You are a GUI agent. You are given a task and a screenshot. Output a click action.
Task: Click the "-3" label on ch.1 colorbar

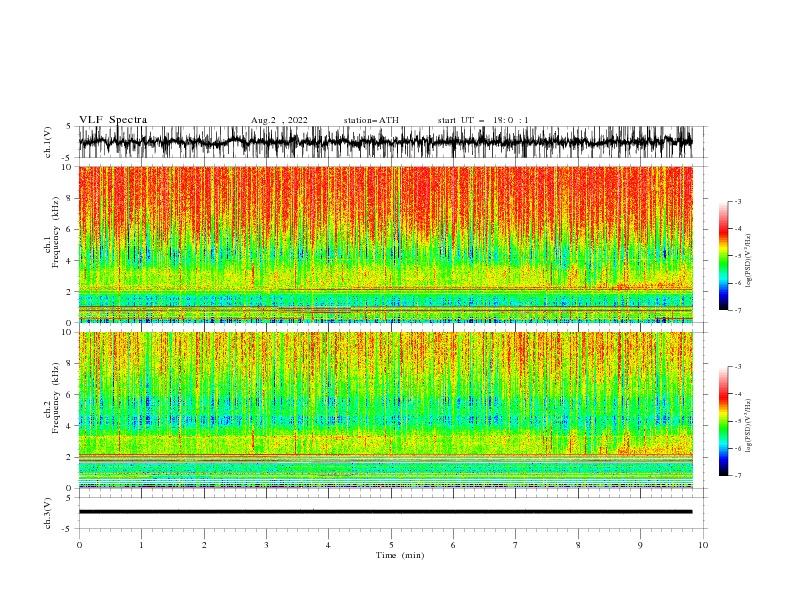(x=737, y=201)
